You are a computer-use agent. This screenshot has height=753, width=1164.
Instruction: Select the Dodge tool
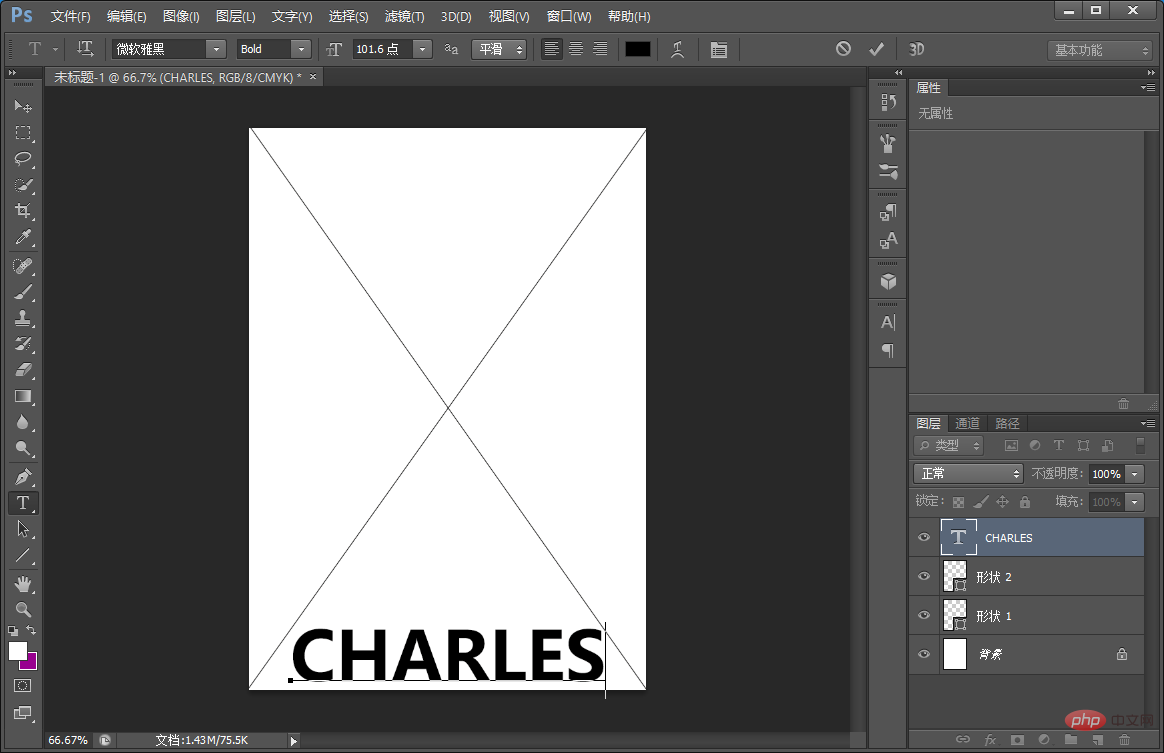(23, 448)
